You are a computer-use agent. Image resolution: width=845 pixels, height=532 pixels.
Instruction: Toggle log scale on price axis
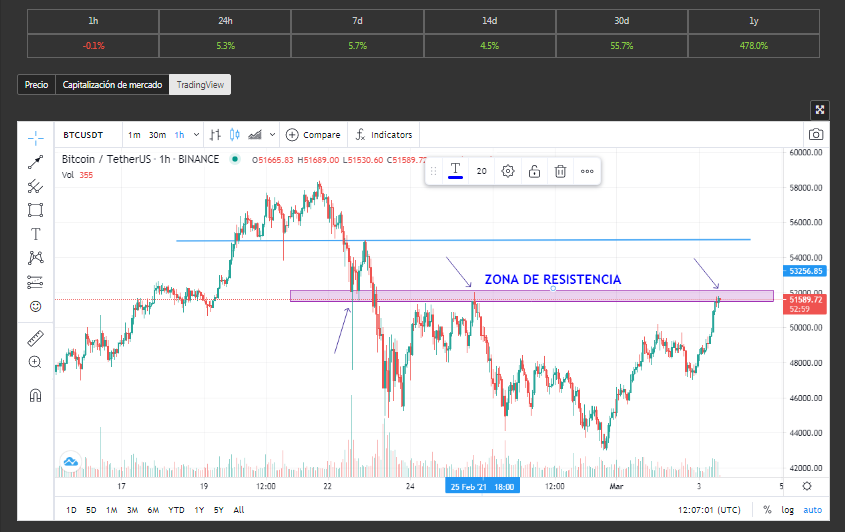click(787, 509)
